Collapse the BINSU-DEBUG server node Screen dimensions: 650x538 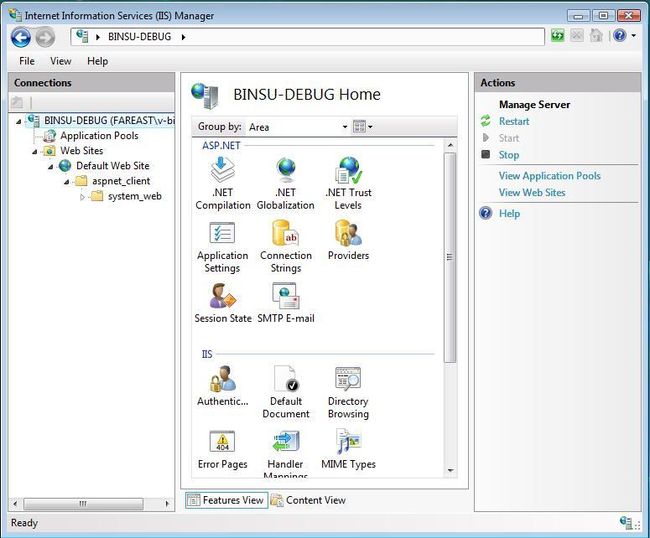pyautogui.click(x=19, y=121)
